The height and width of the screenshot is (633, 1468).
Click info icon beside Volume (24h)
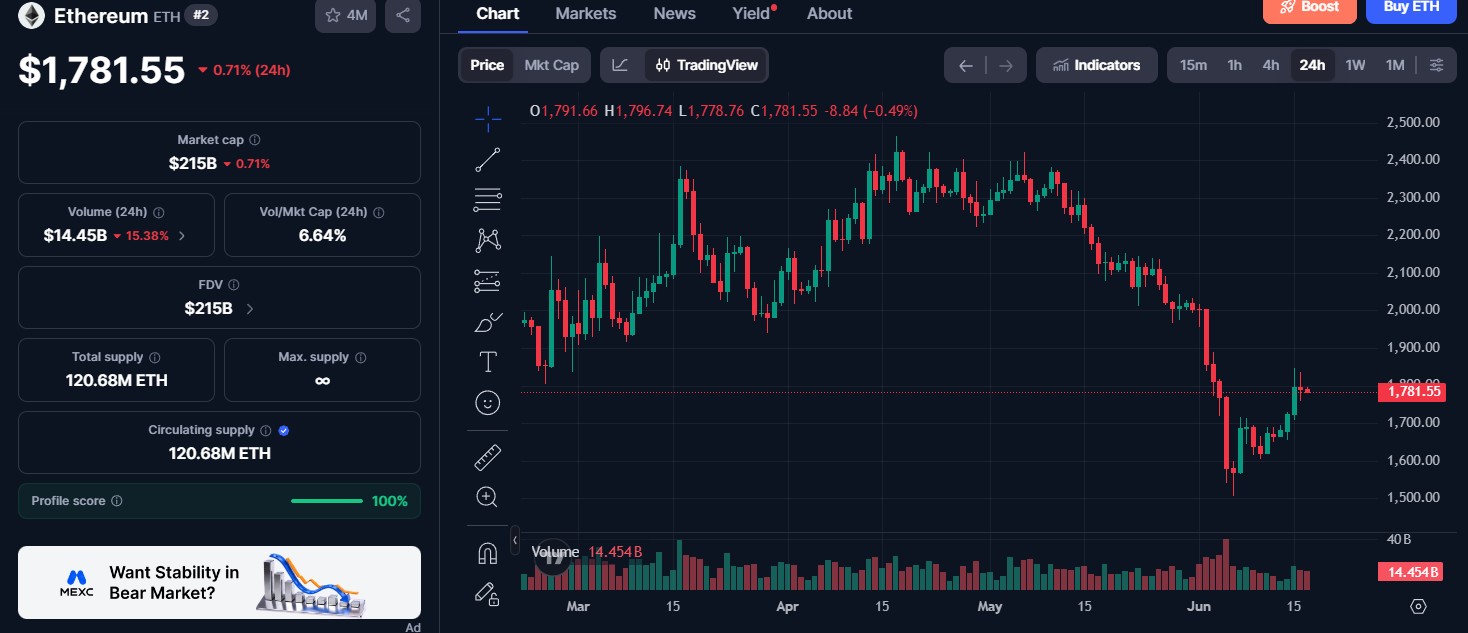[x=159, y=212]
